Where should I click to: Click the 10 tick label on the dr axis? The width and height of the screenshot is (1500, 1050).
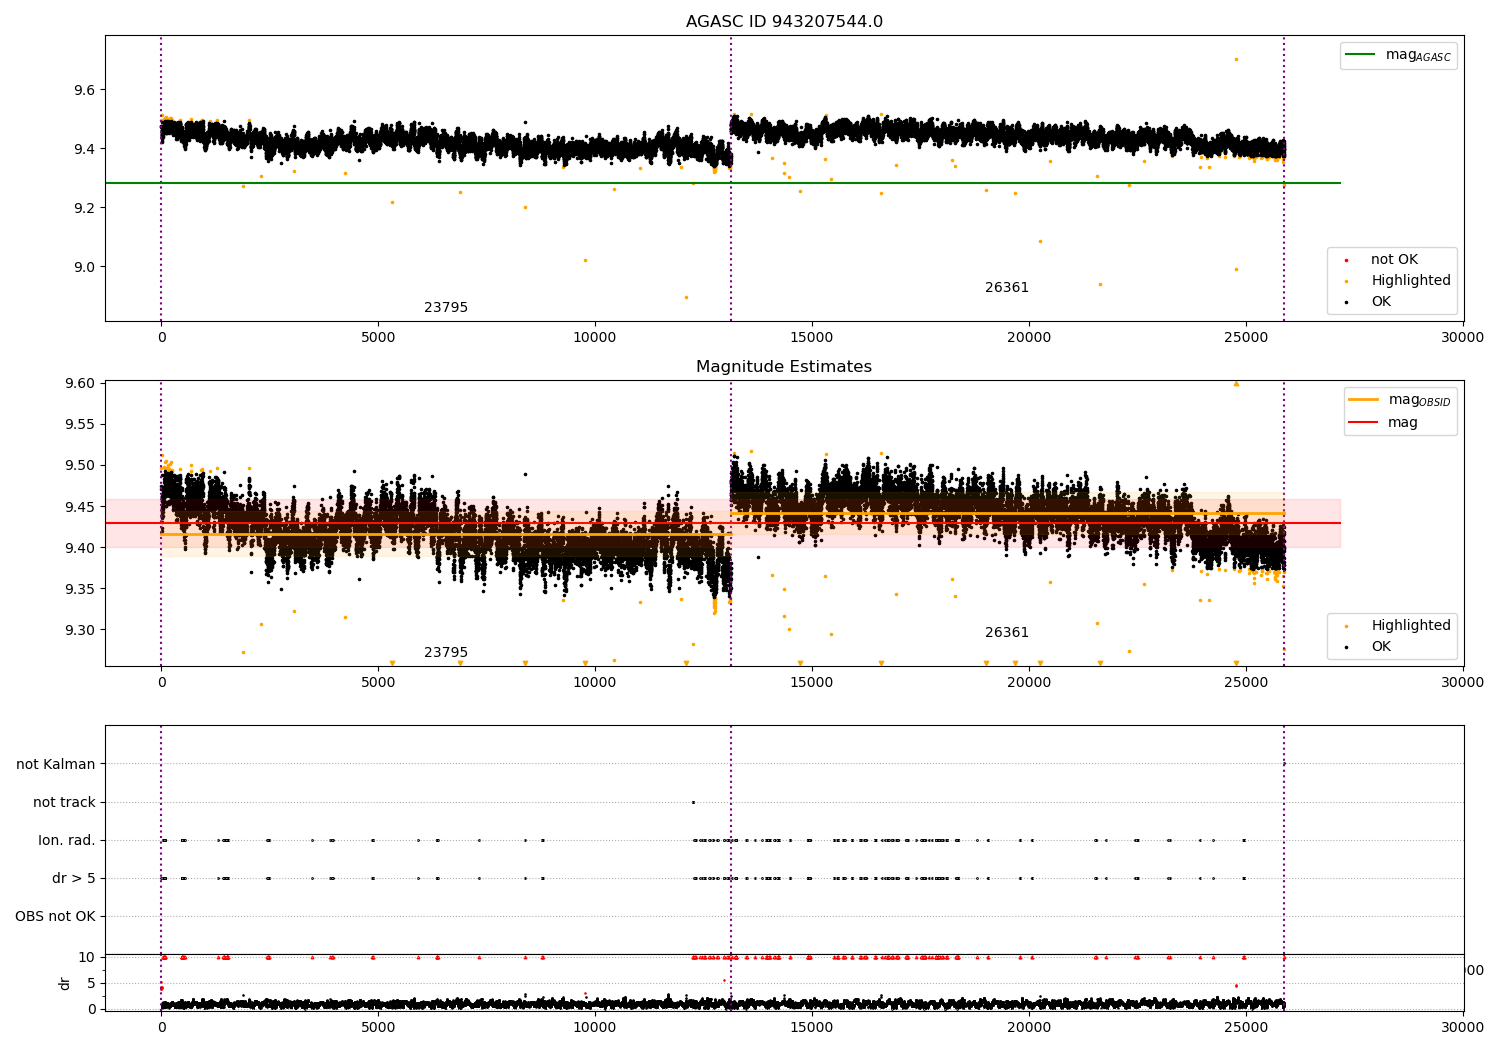point(87,958)
